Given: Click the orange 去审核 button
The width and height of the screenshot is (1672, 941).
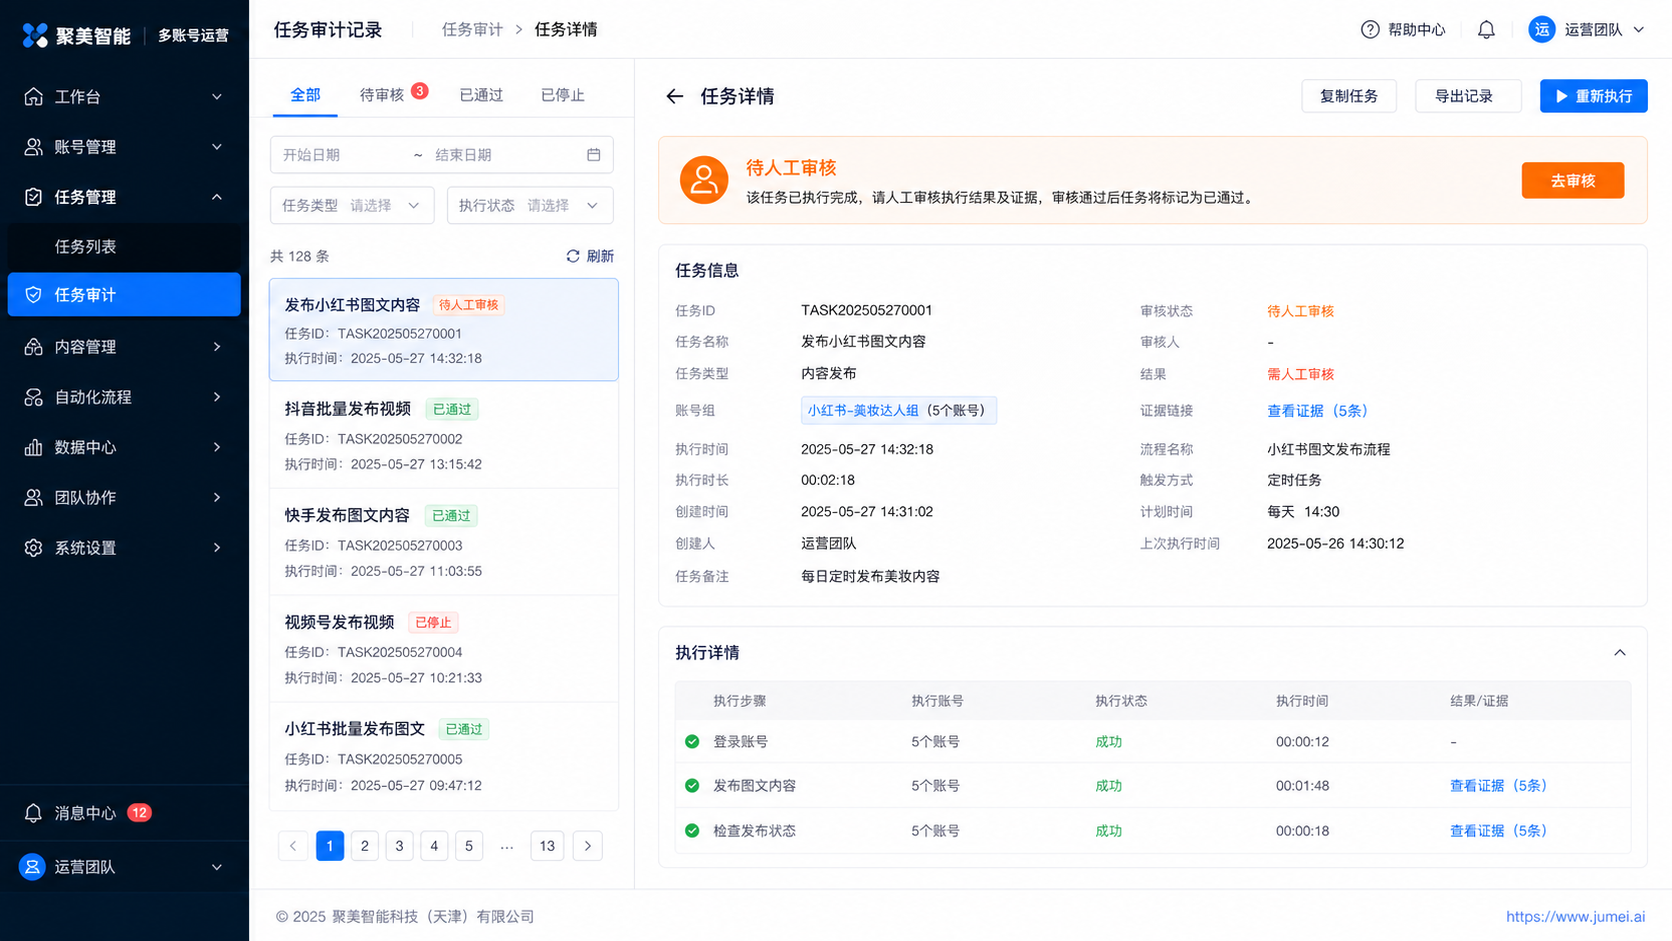Looking at the screenshot, I should tap(1573, 180).
